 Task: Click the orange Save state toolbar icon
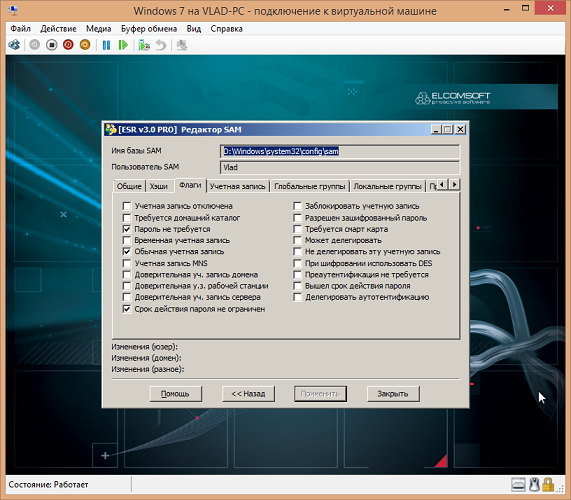85,45
